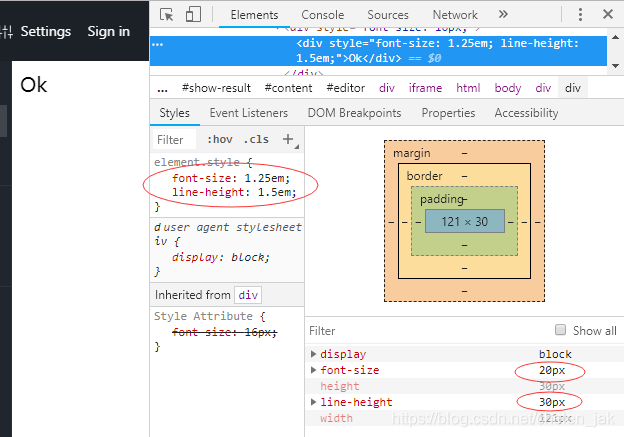Click the New Style Rule plus icon

288,139
